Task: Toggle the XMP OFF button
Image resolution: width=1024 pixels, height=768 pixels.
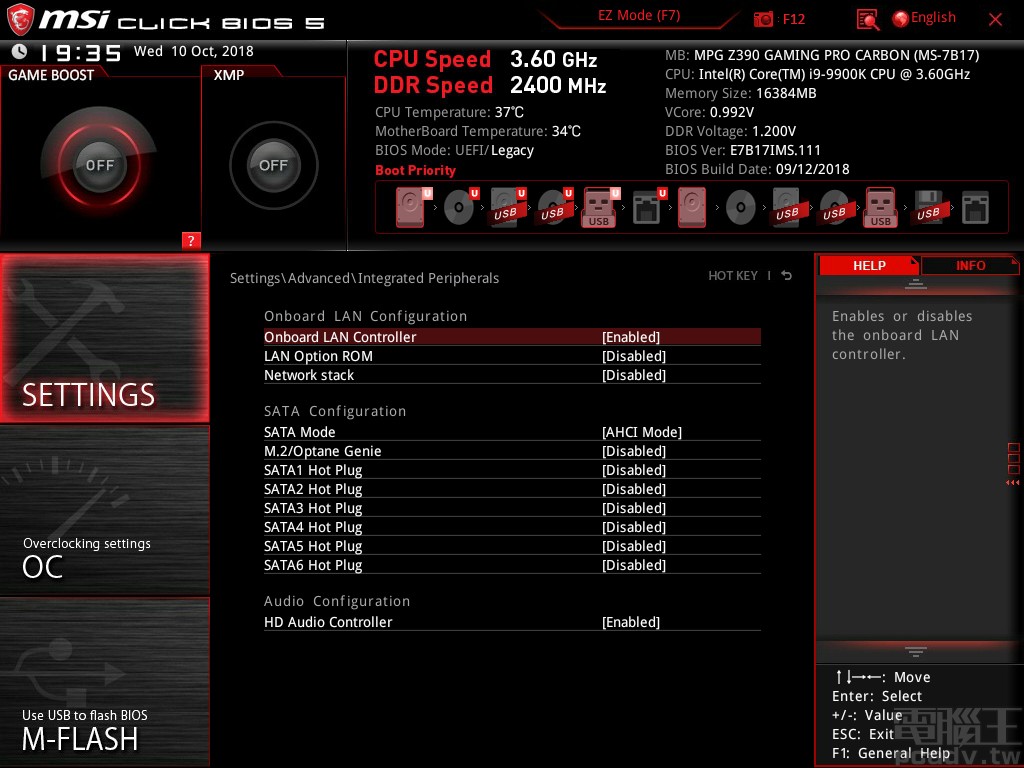Action: (x=273, y=165)
